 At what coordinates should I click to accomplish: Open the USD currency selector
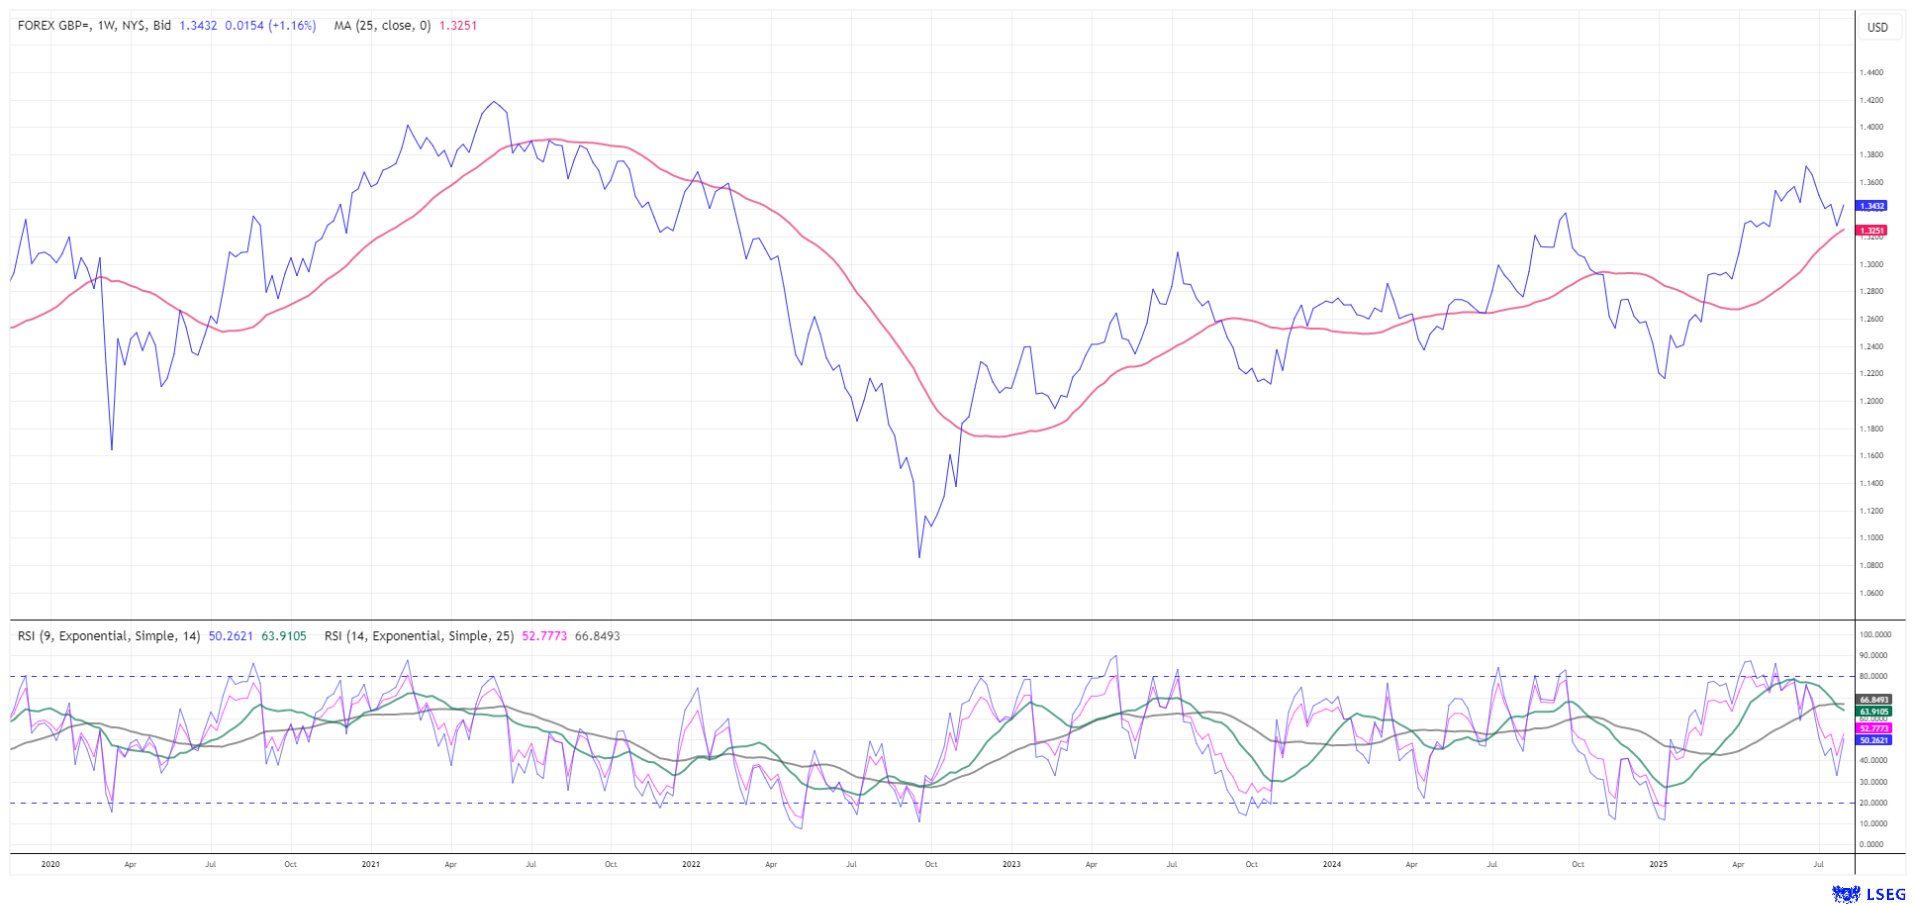(1877, 27)
